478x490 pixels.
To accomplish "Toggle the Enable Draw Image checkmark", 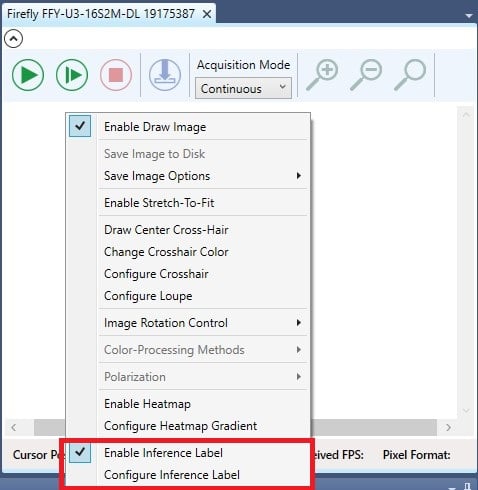I will coord(80,126).
